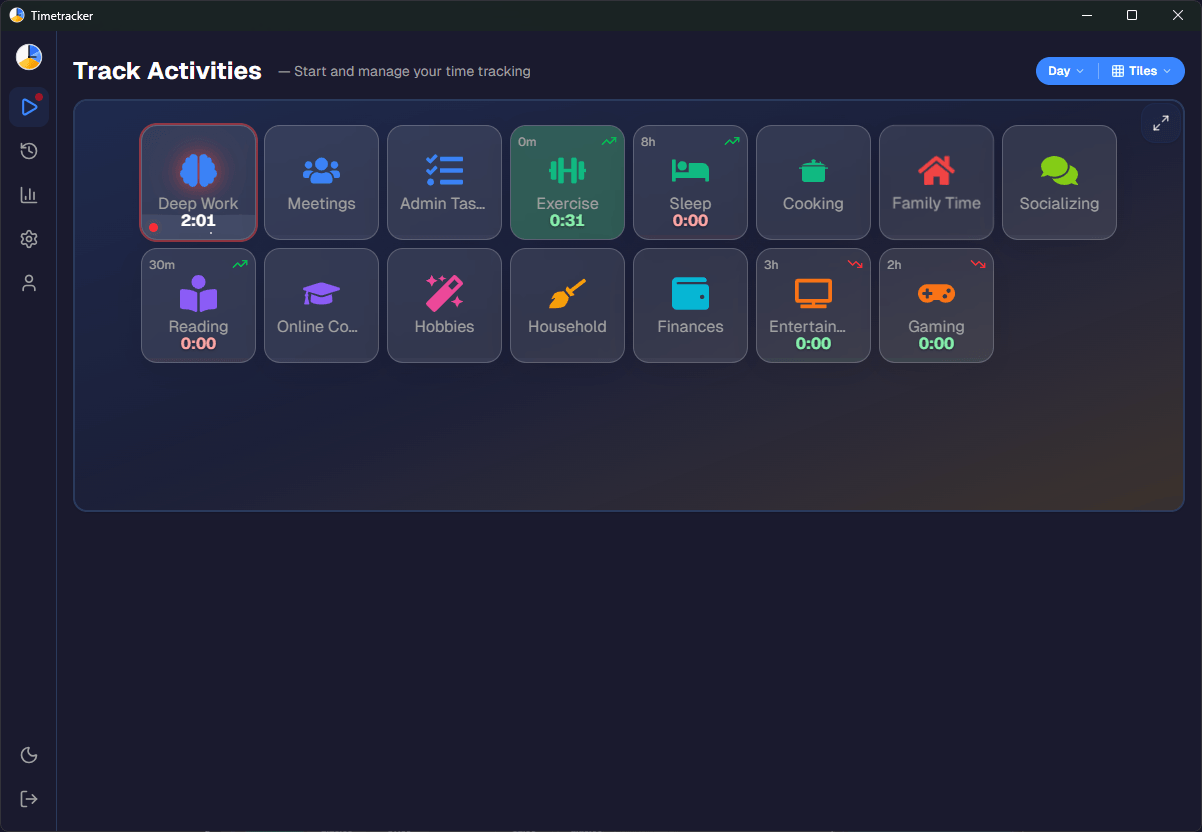Open the Day period dropdown
Screen dimensions: 1202x832
(1064, 71)
